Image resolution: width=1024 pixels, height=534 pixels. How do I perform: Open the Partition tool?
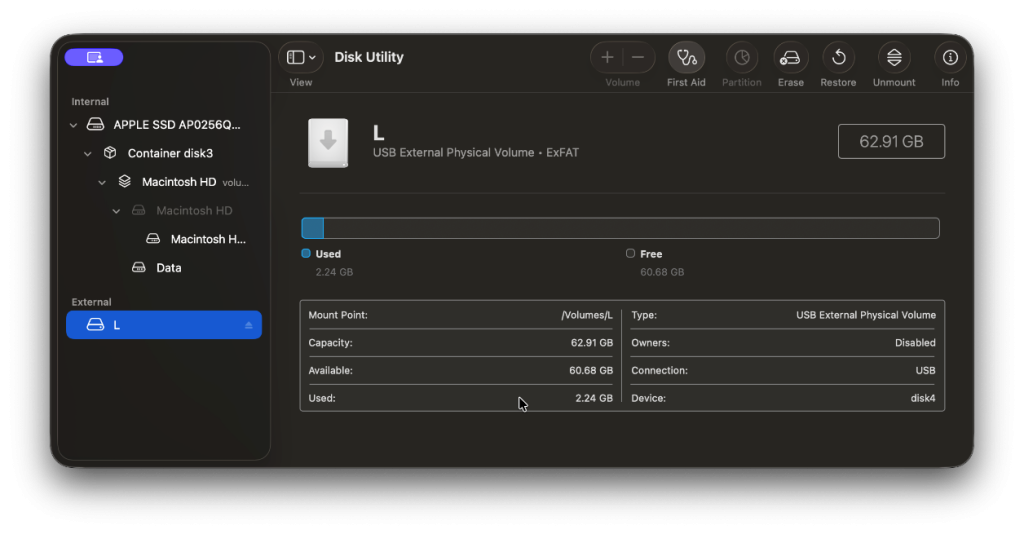pyautogui.click(x=741, y=58)
